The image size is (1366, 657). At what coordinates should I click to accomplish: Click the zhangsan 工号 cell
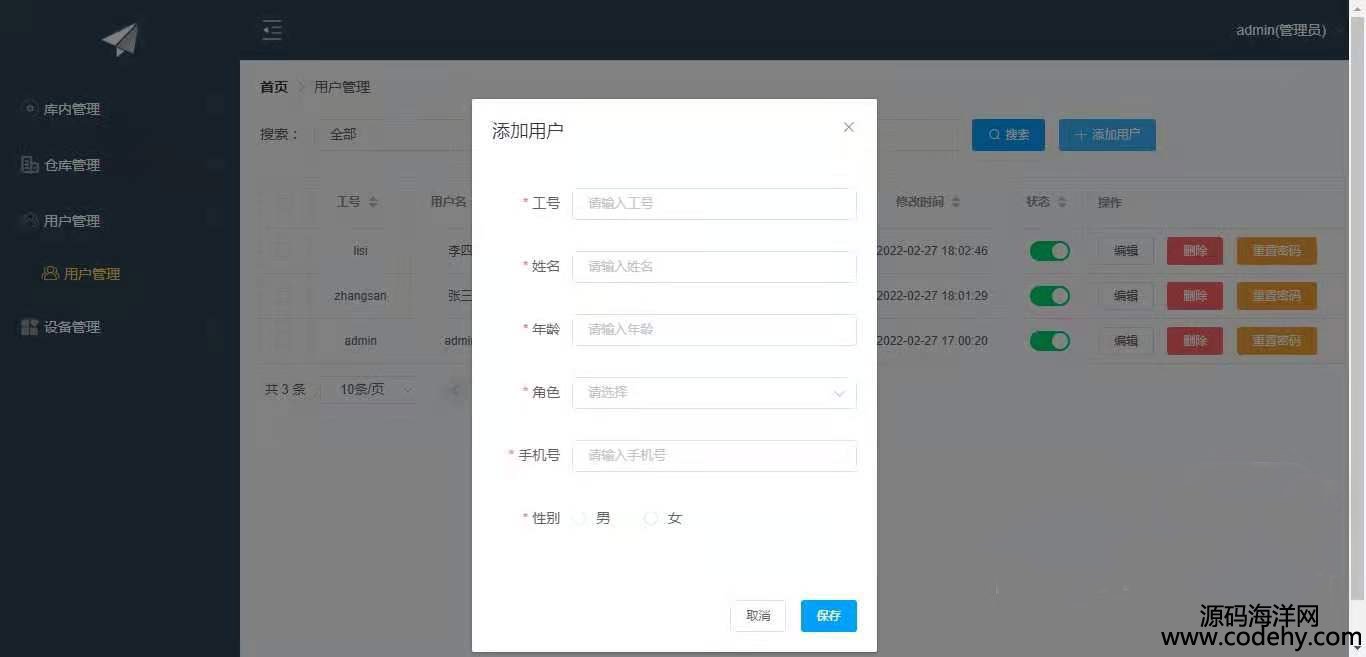[360, 296]
